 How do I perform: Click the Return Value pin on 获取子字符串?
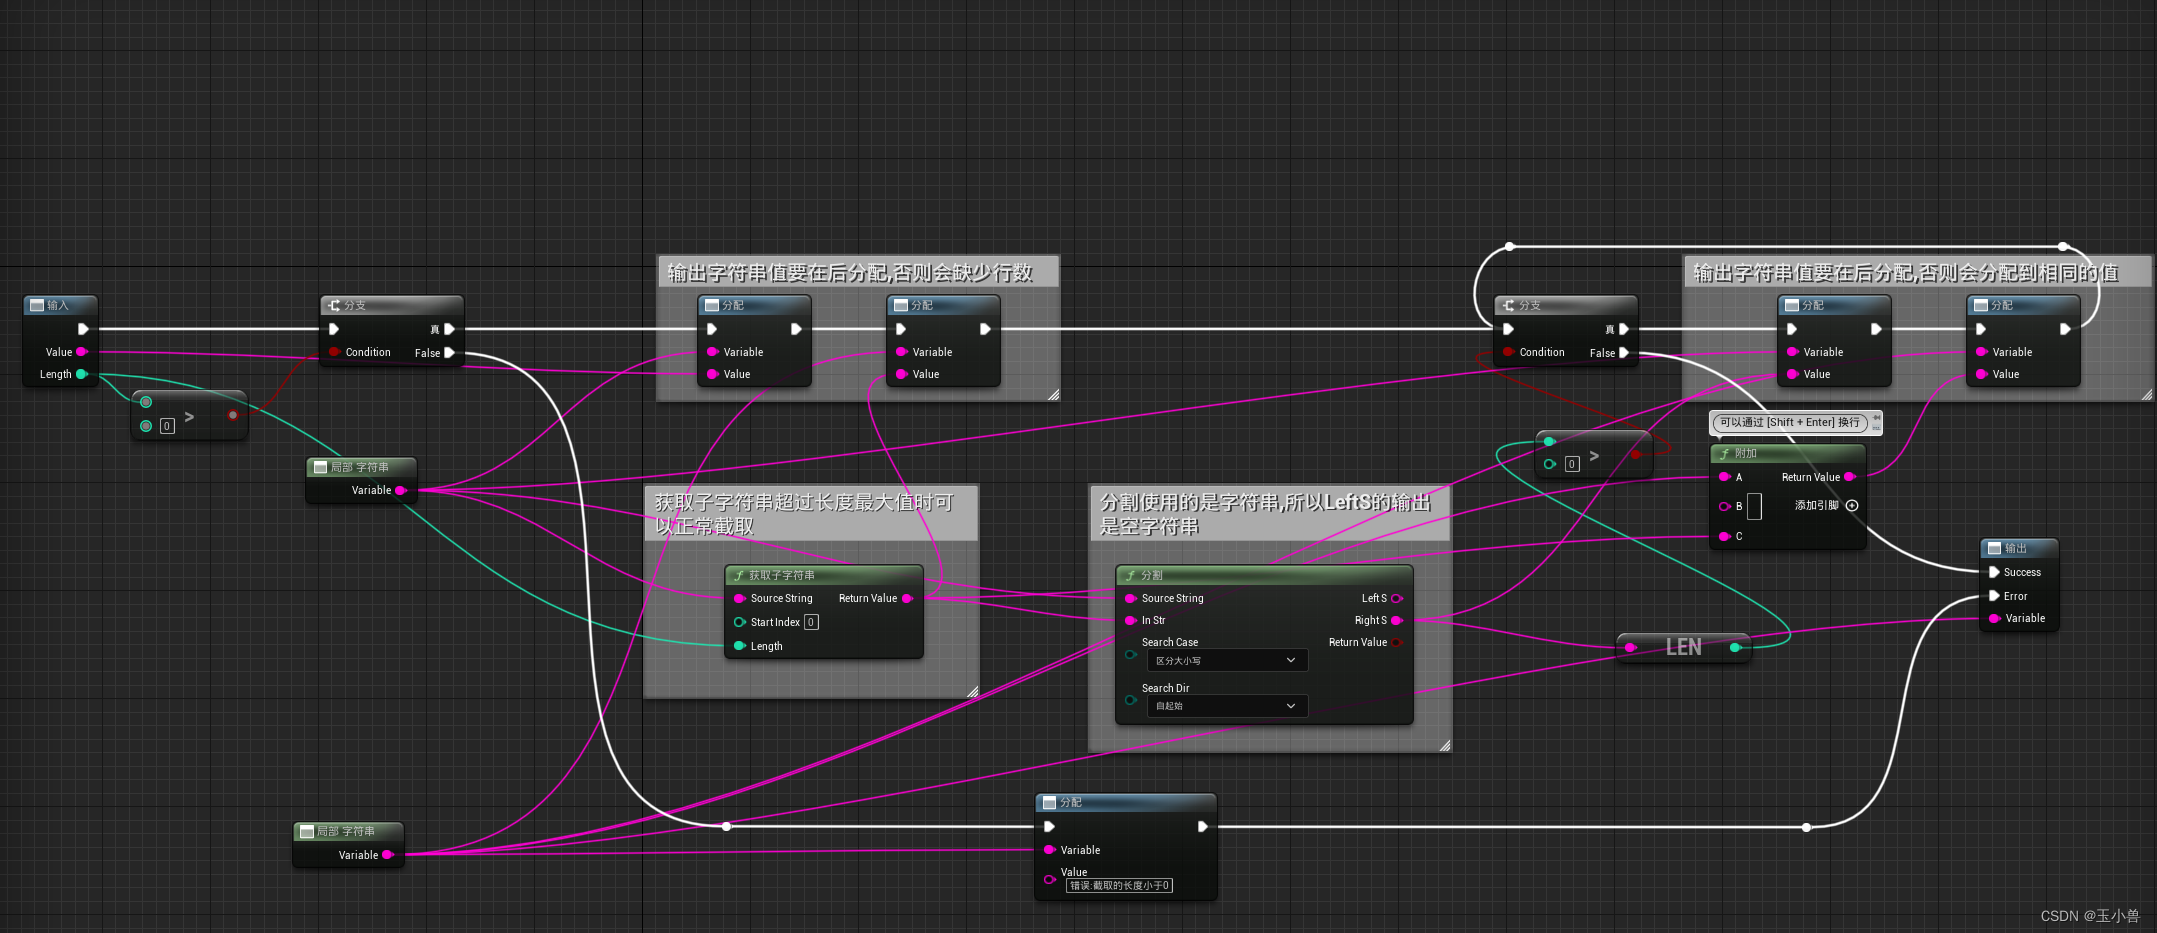point(907,598)
